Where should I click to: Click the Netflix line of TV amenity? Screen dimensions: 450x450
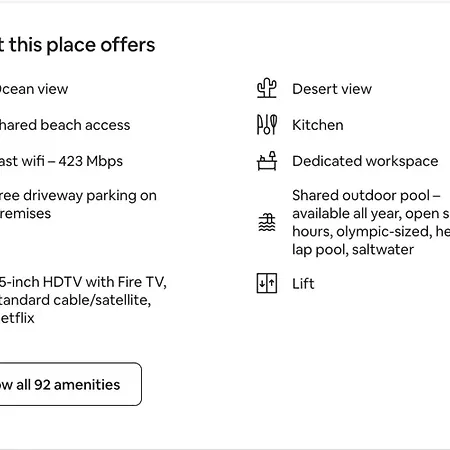(x=17, y=318)
